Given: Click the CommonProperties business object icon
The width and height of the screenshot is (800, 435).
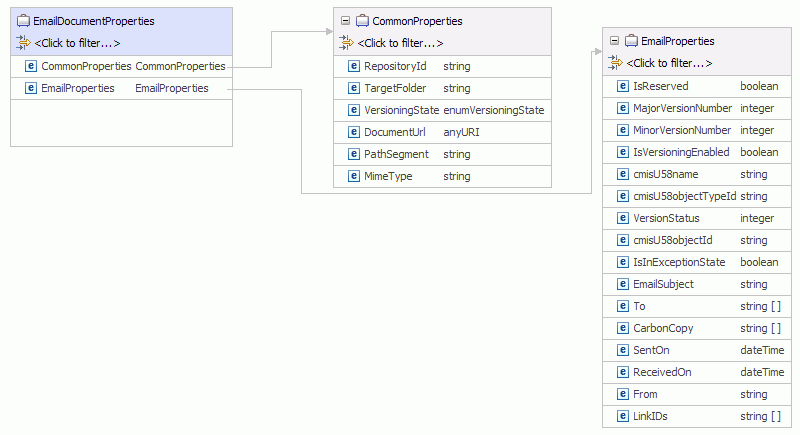Looking at the screenshot, I should pos(362,21).
